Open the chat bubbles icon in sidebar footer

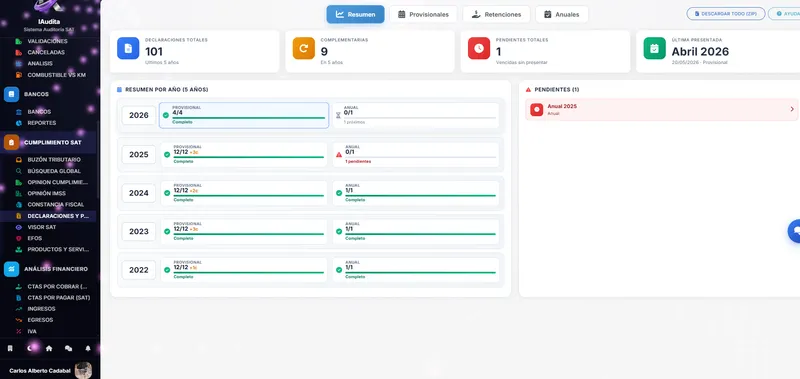click(68, 348)
